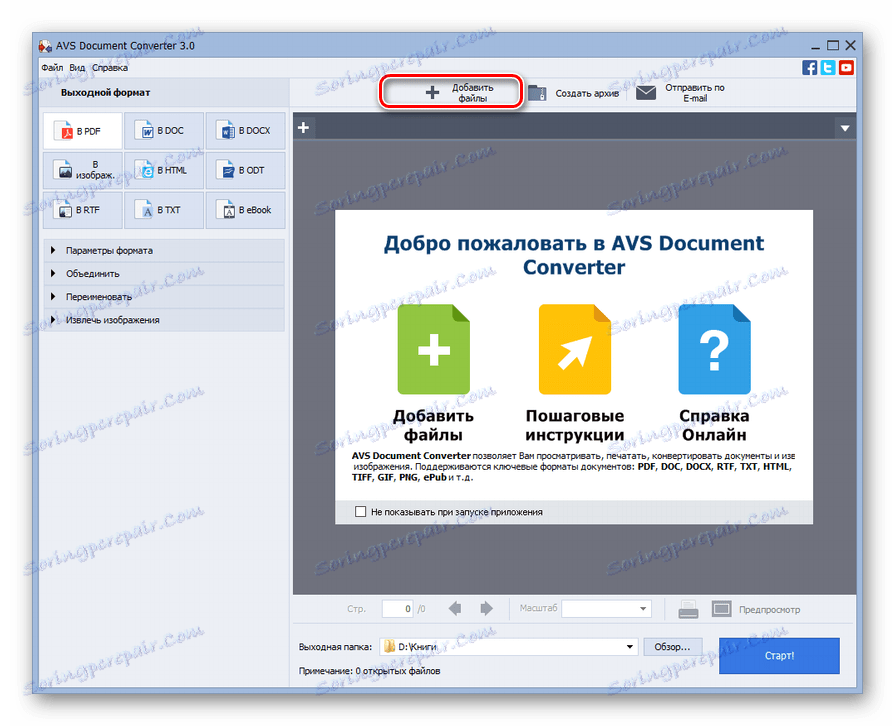Choose the To HTML output format
895x726 pixels.
click(x=164, y=170)
